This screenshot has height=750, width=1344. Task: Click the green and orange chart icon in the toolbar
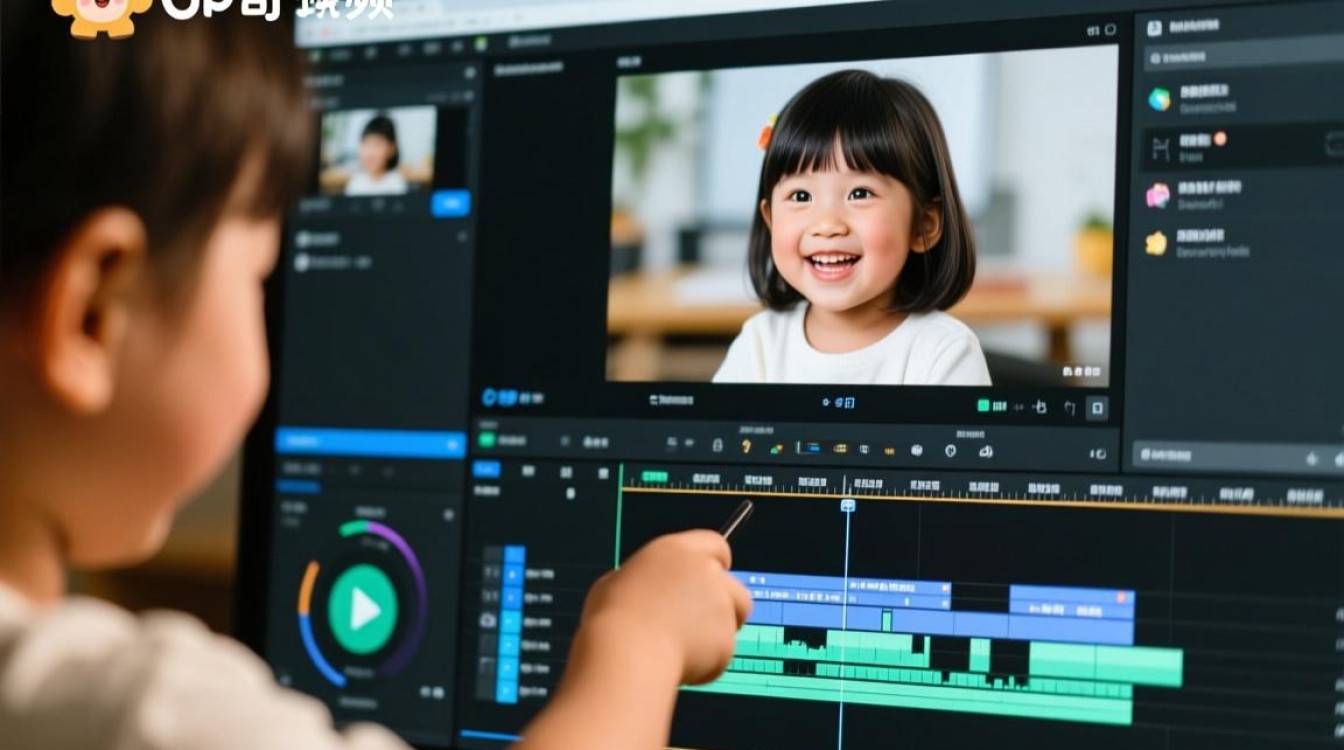776,448
